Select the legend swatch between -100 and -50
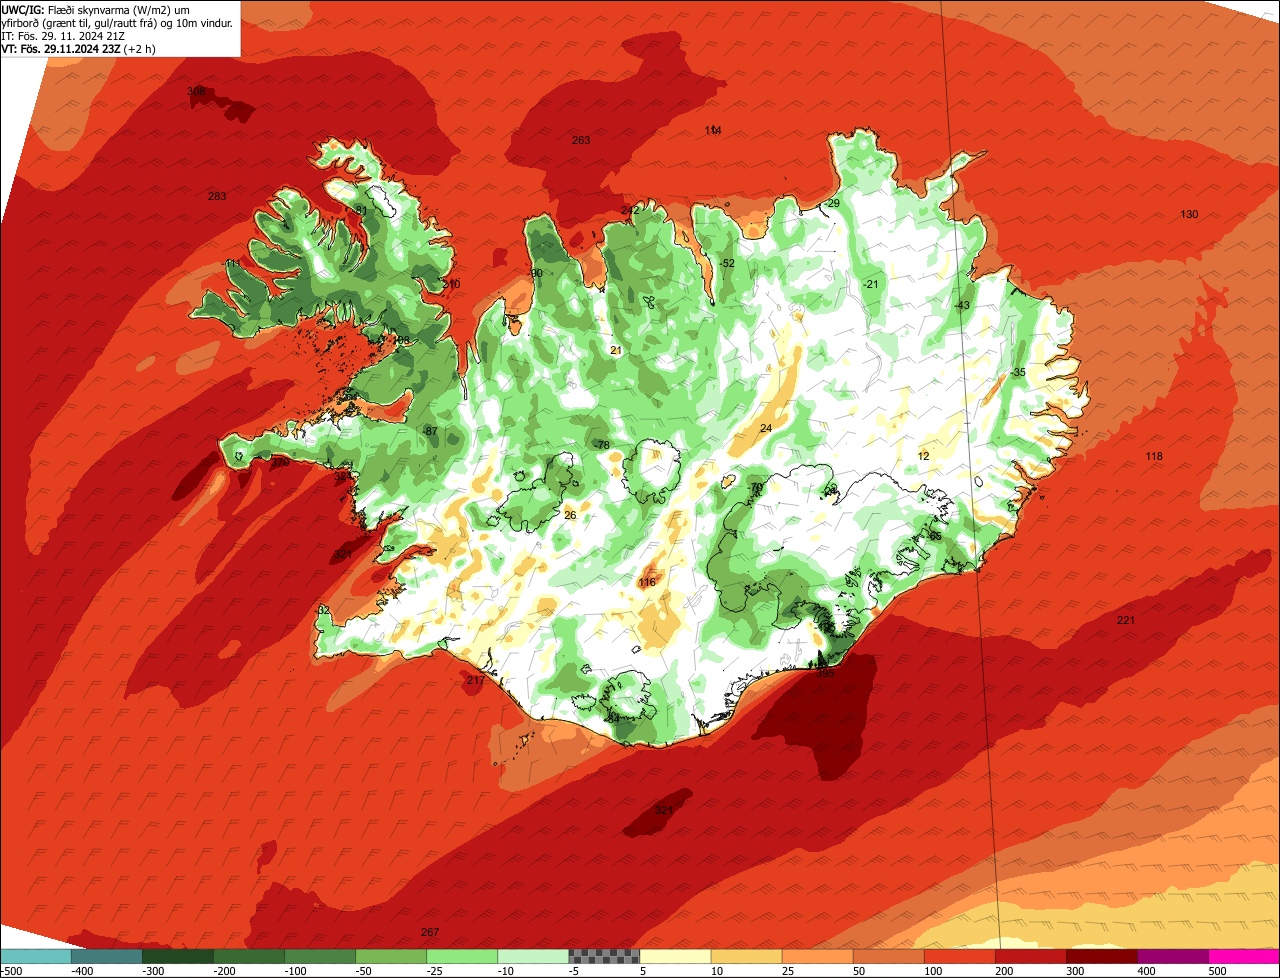Image resolution: width=1280 pixels, height=978 pixels. pos(320,955)
